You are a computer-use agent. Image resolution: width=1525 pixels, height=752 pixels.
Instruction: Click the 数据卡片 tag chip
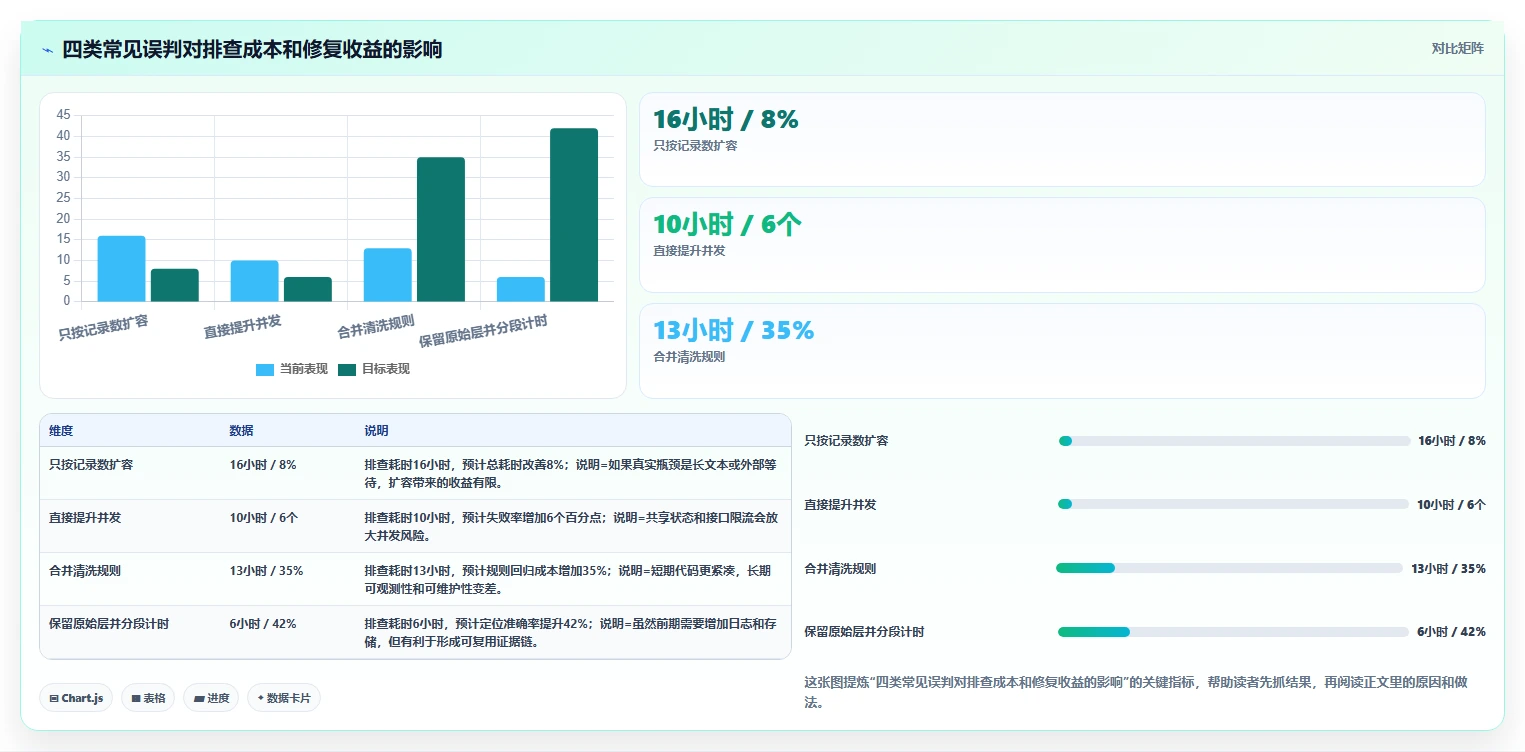[284, 698]
